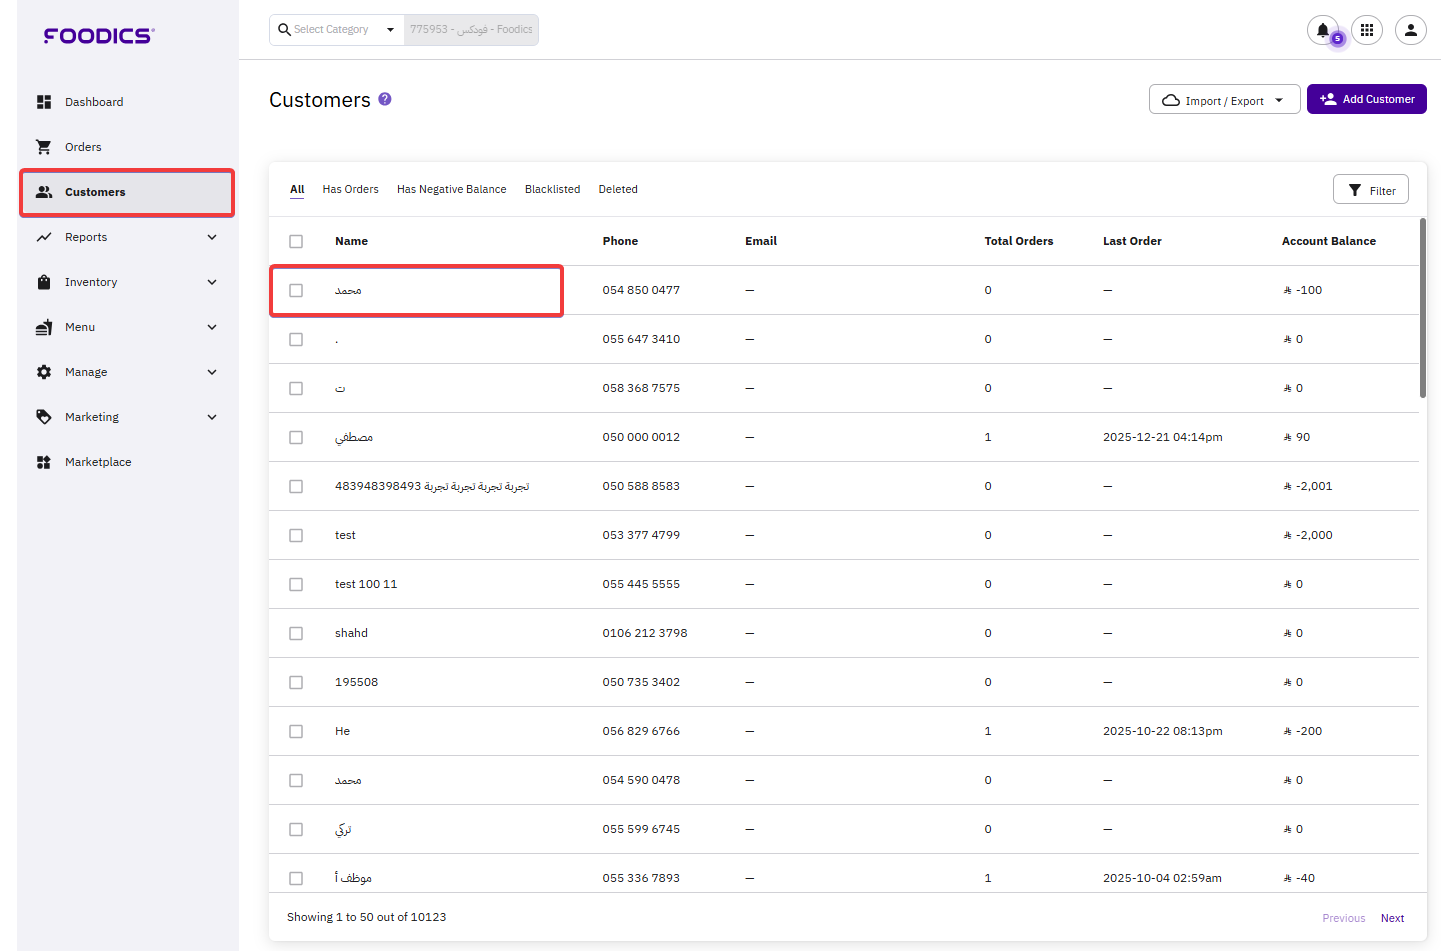Go to the Next page link

tap(1392, 918)
